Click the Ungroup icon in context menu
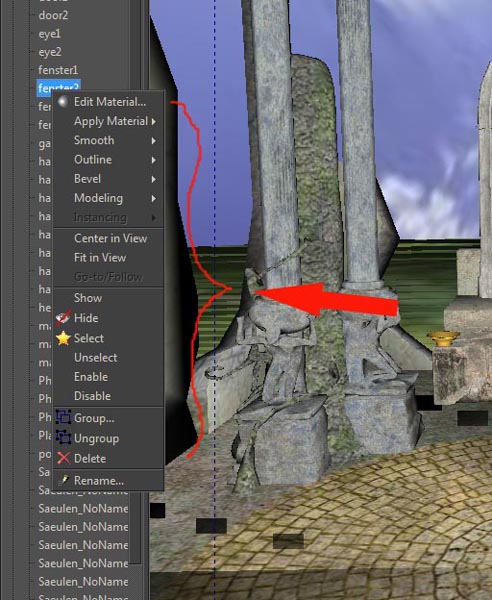This screenshot has height=600, width=492. click(x=63, y=438)
